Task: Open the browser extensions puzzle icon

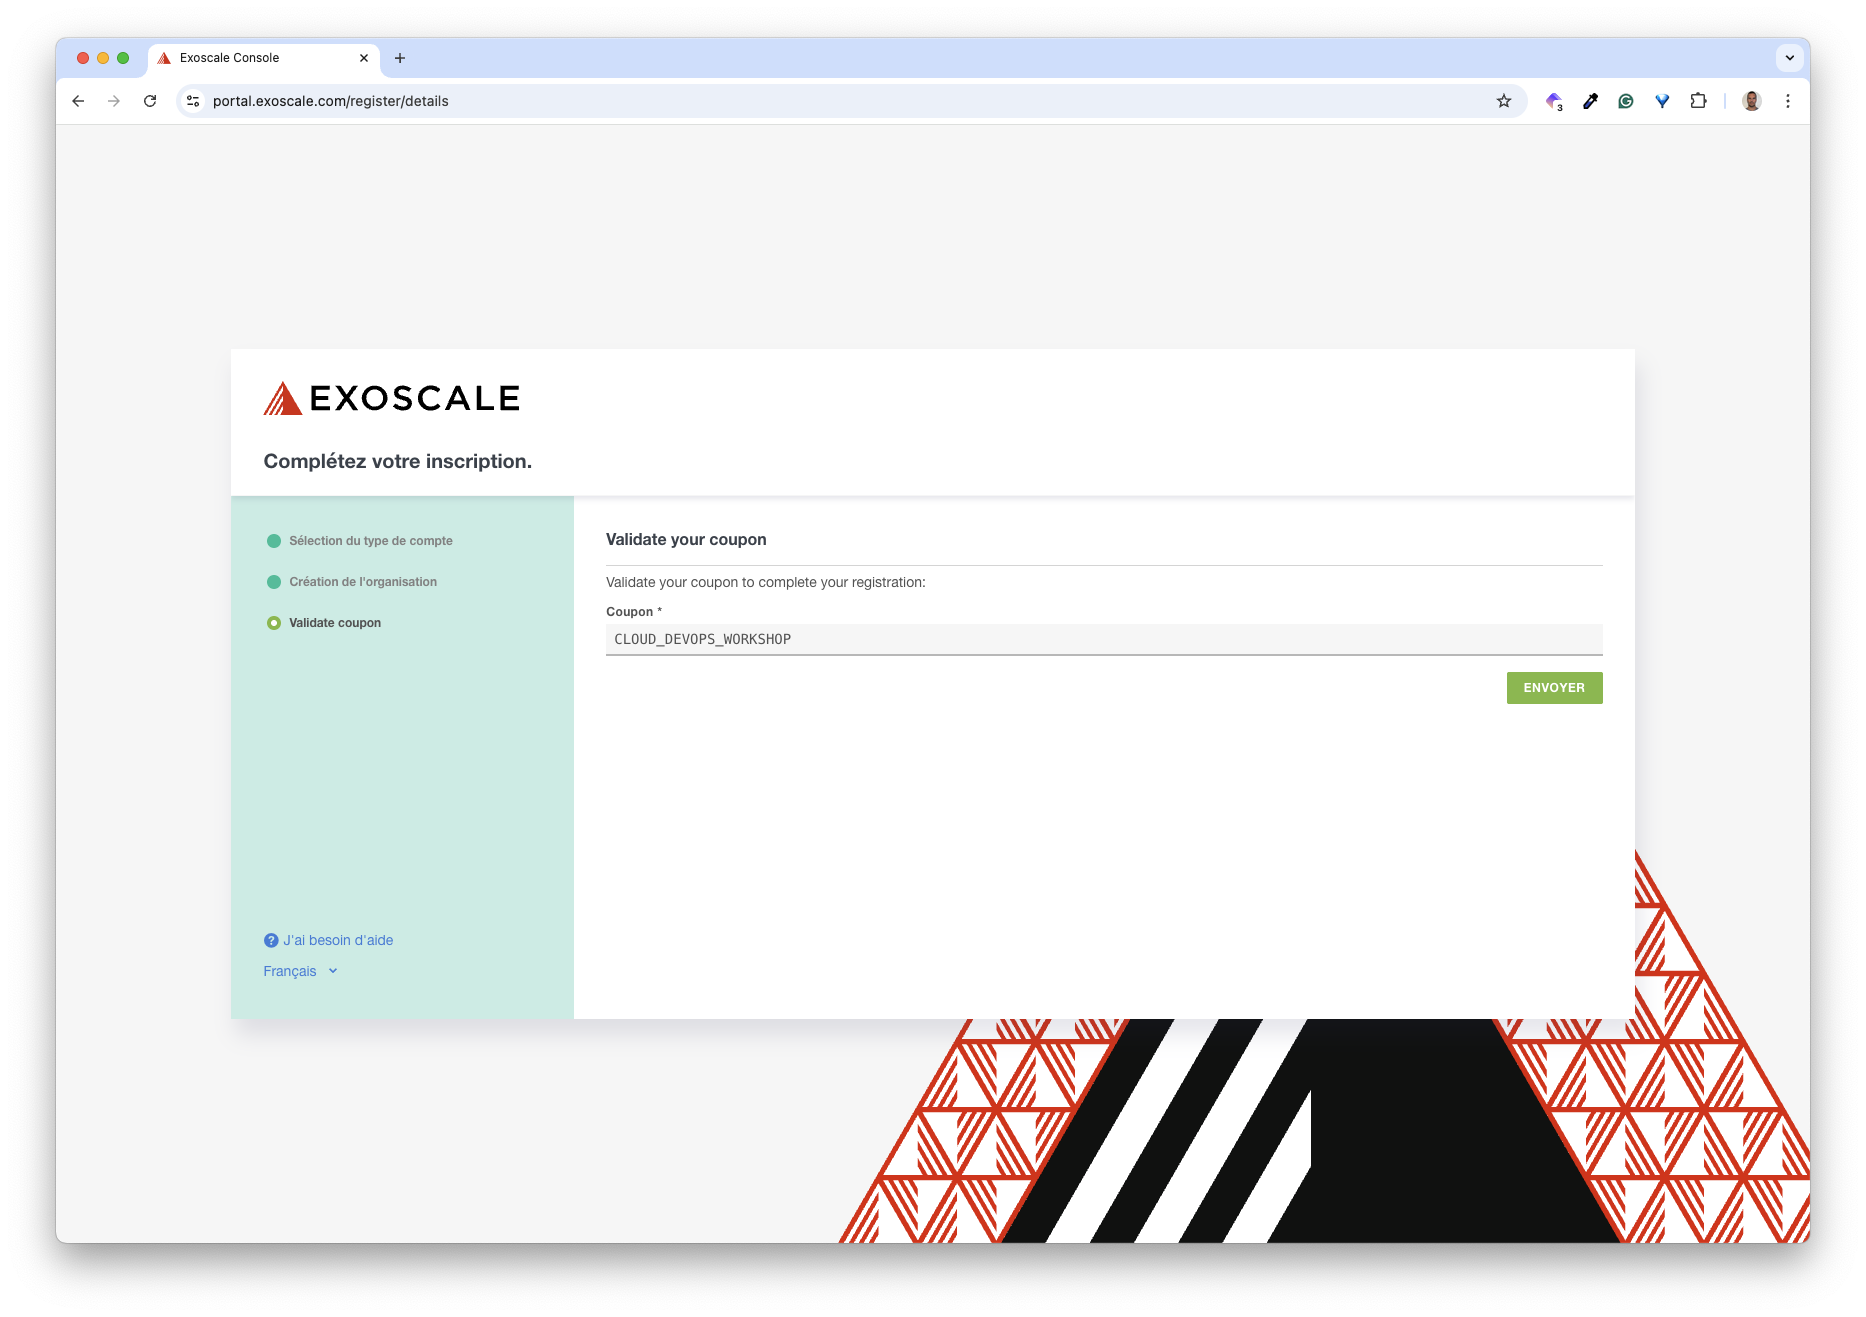Action: point(1698,101)
